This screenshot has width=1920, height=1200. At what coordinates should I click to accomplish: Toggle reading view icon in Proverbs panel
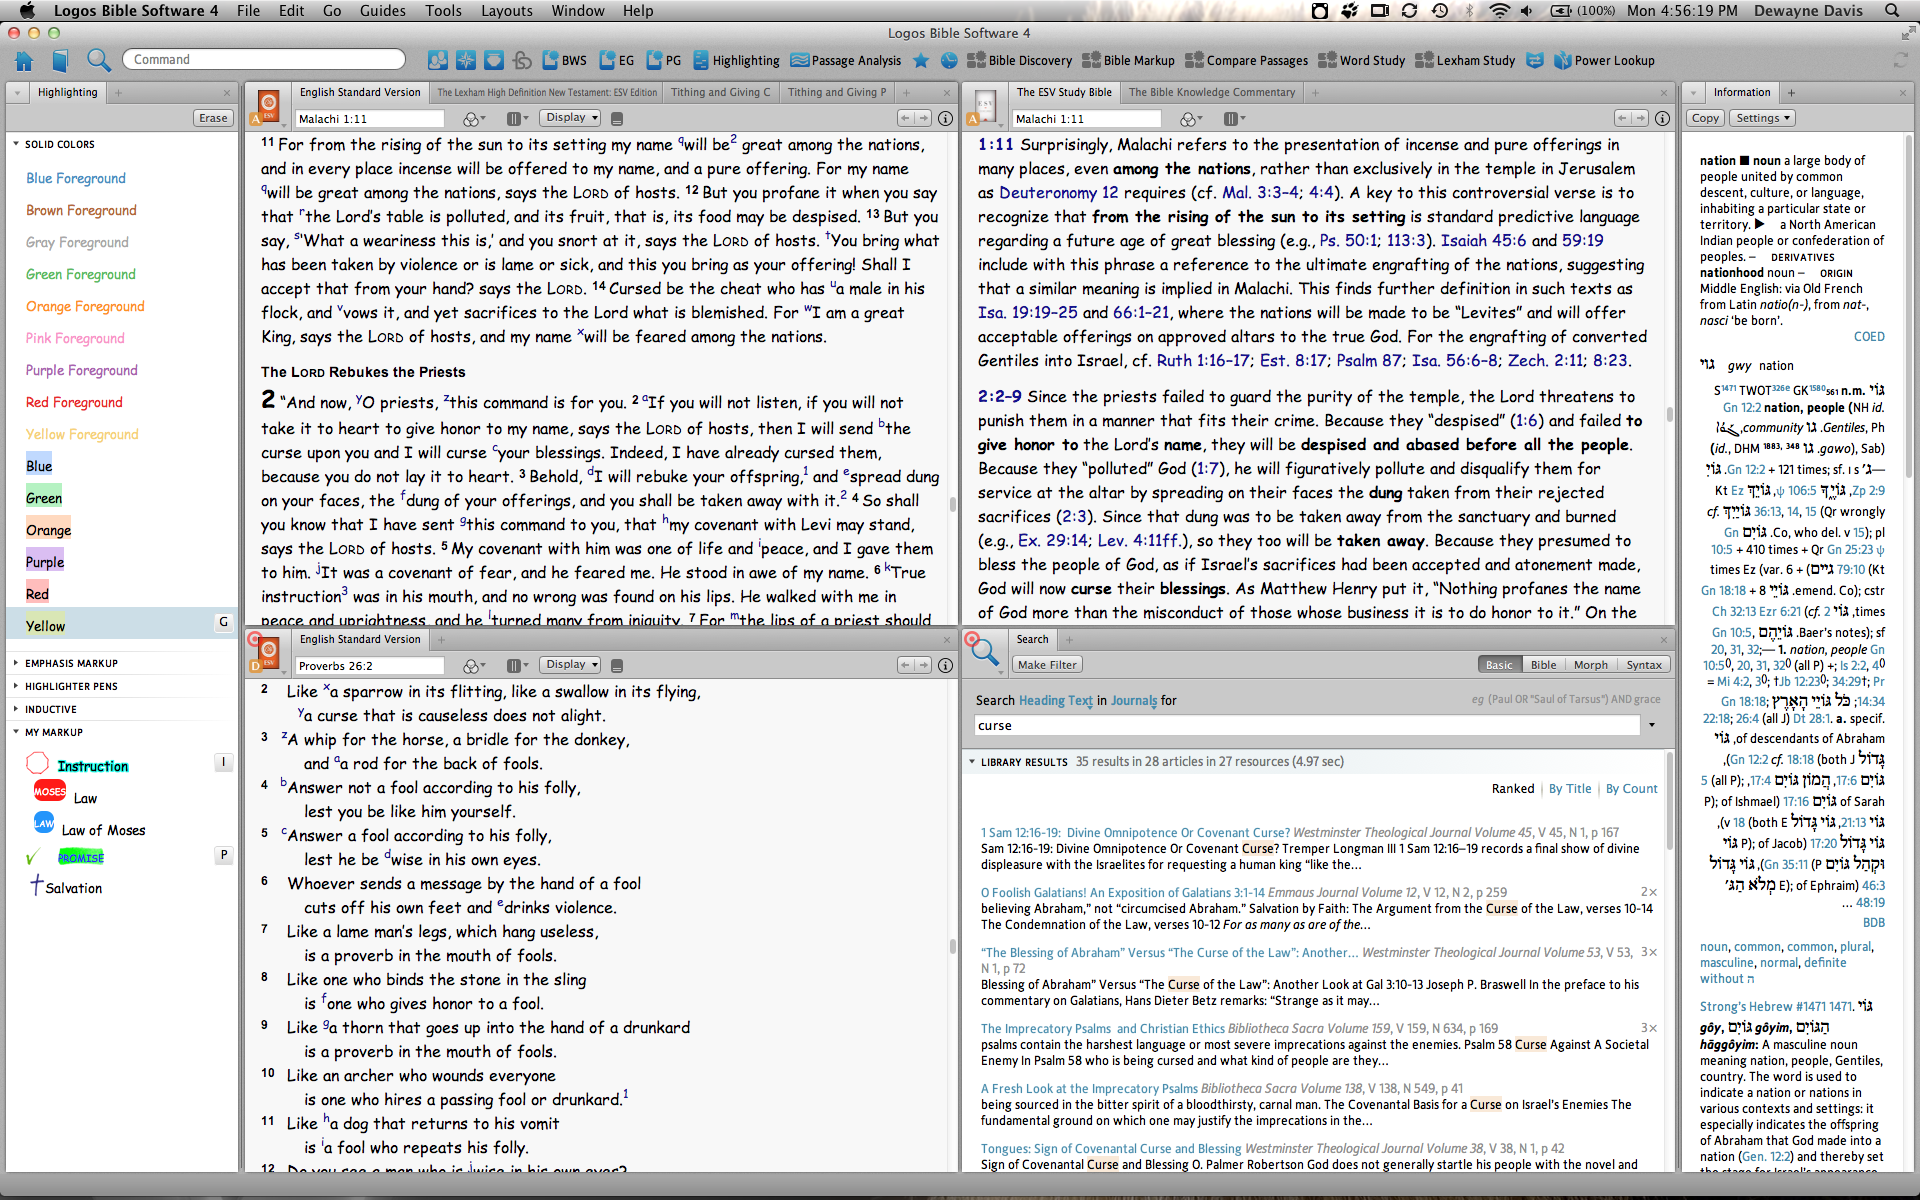click(x=617, y=666)
